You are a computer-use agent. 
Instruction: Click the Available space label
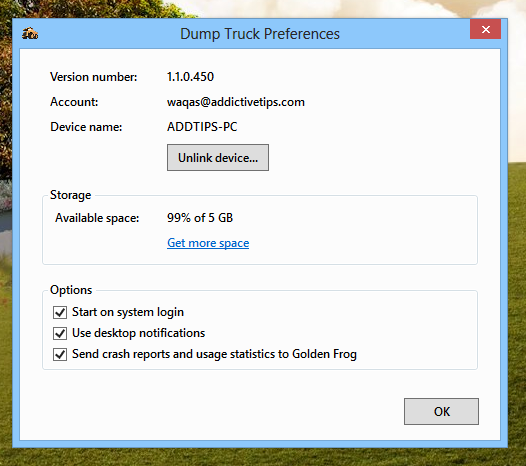(97, 218)
